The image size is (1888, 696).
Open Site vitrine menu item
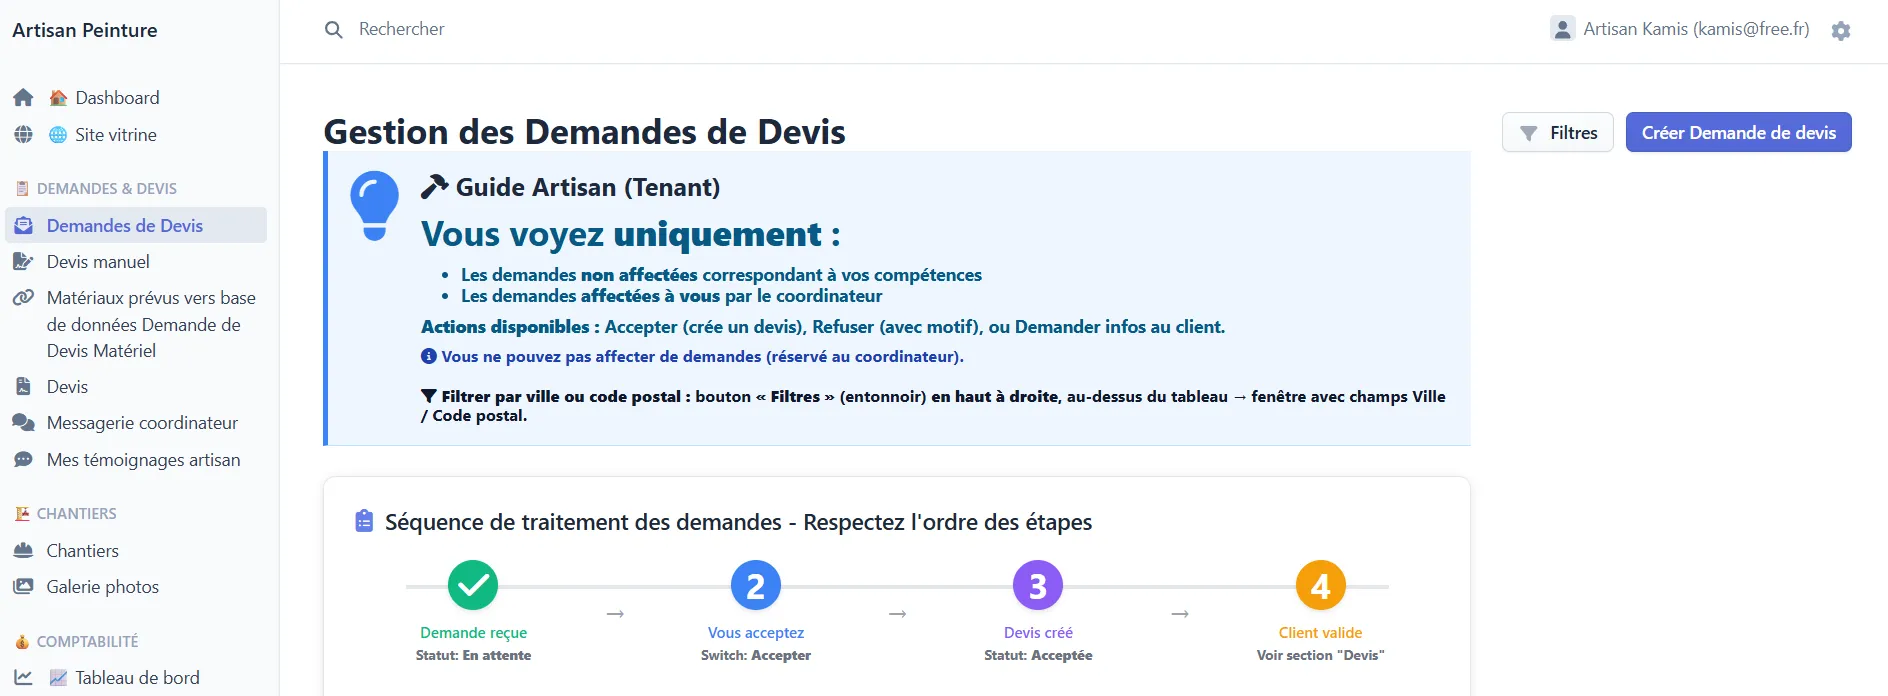(116, 135)
